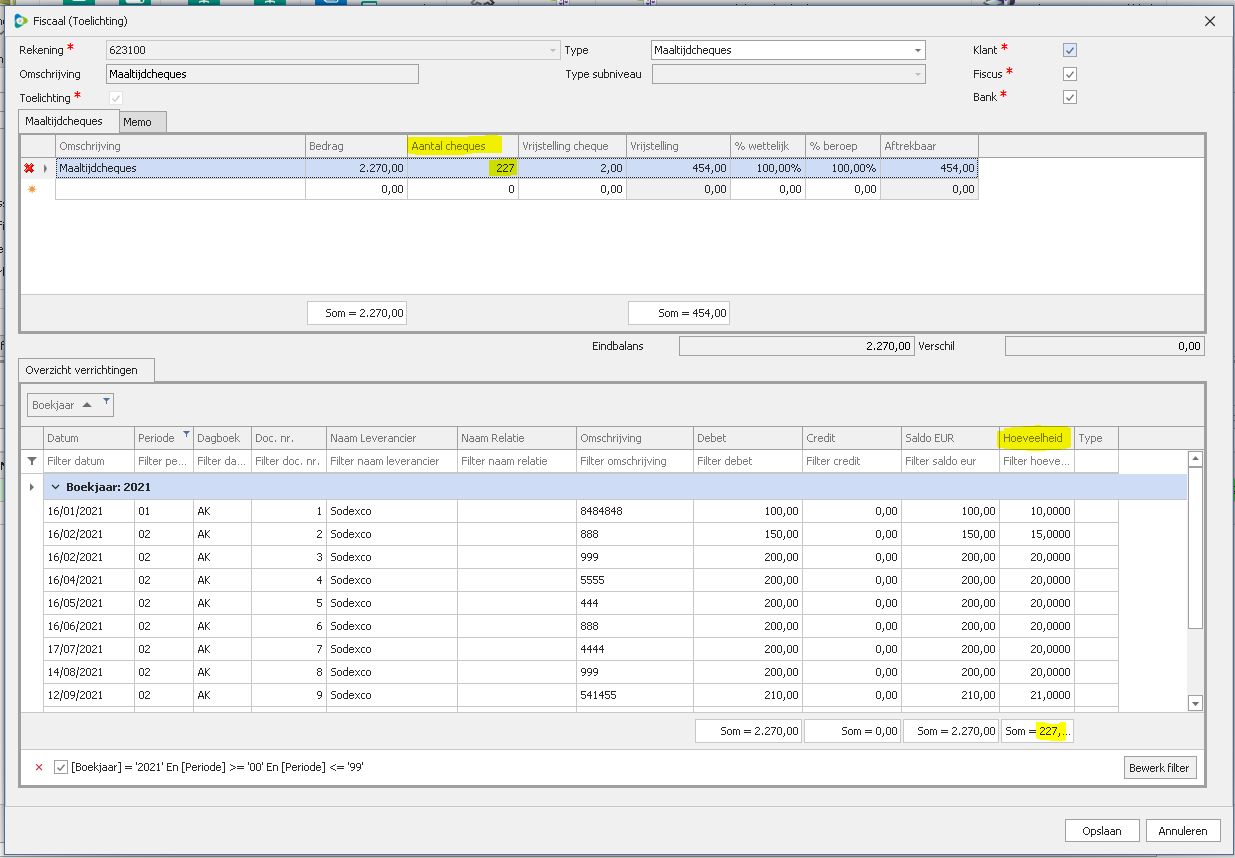Viewport: 1235px width, 858px height.
Task: Click the filter icon on Boekjaar group chip
Action: tap(107, 401)
